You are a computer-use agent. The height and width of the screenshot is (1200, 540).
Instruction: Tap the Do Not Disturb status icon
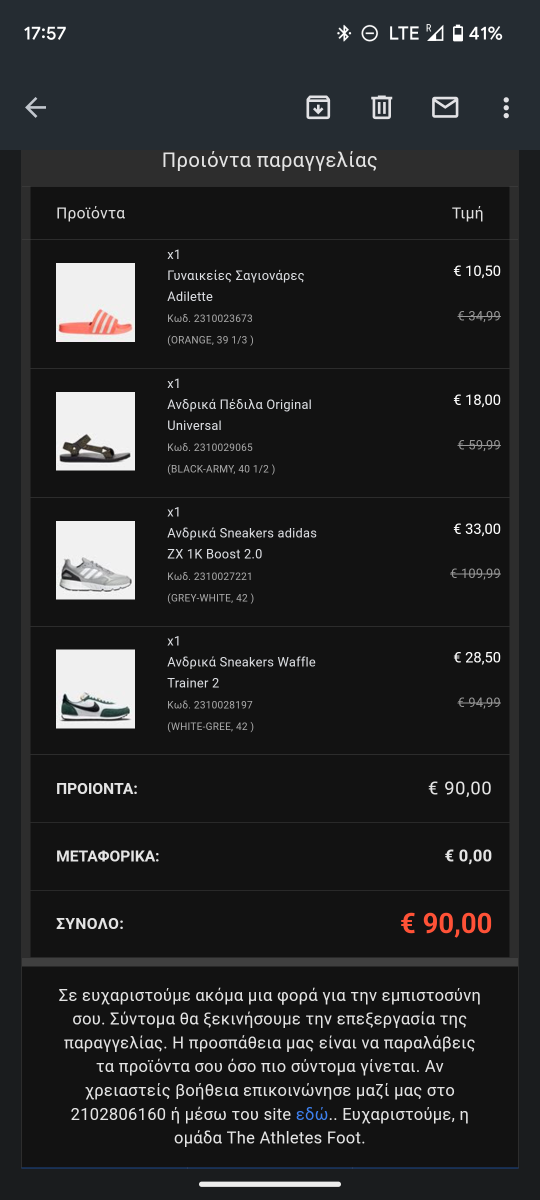tap(369, 33)
